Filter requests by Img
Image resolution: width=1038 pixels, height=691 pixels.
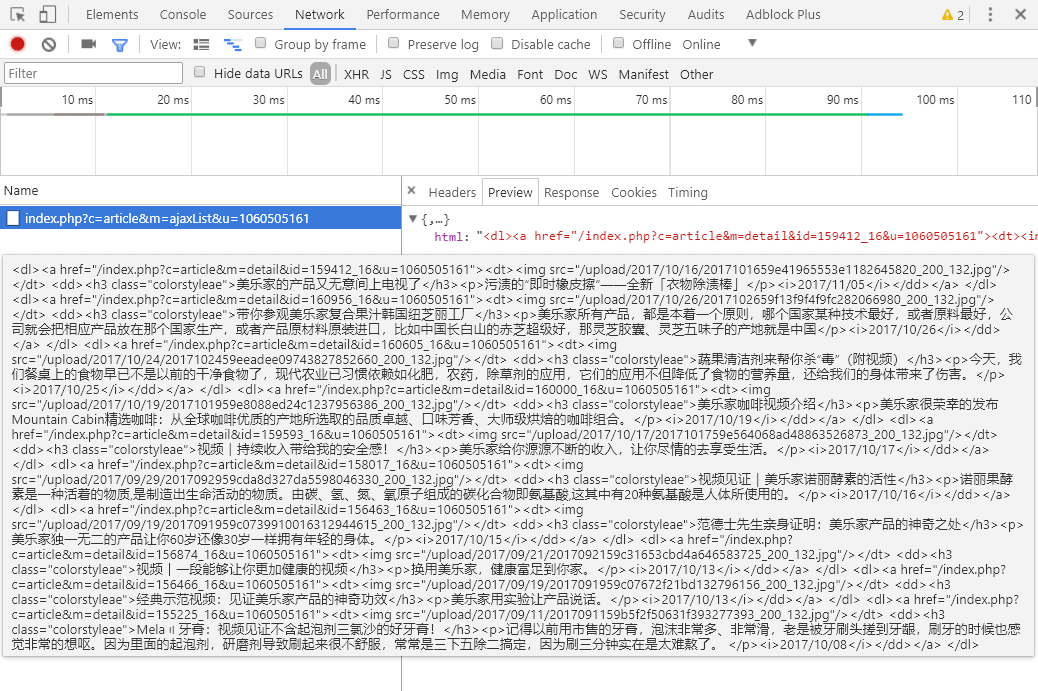click(x=447, y=74)
